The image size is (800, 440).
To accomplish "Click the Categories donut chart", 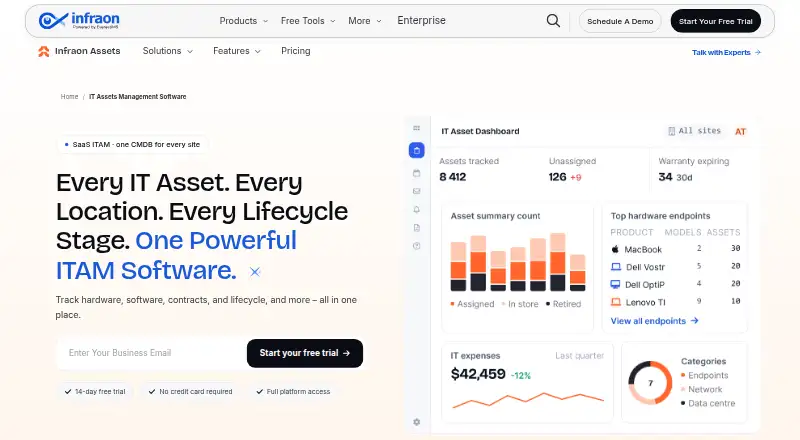I will click(650, 383).
